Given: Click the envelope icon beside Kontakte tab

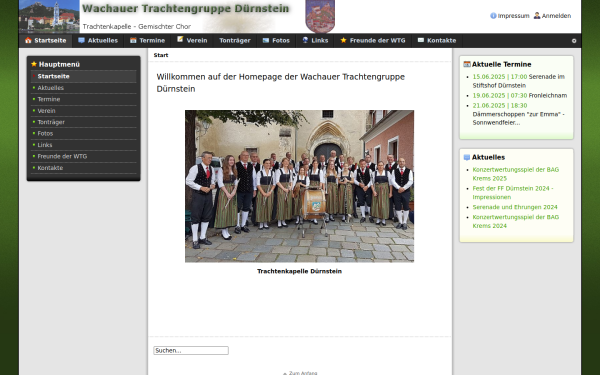Looking at the screenshot, I should tap(421, 40).
